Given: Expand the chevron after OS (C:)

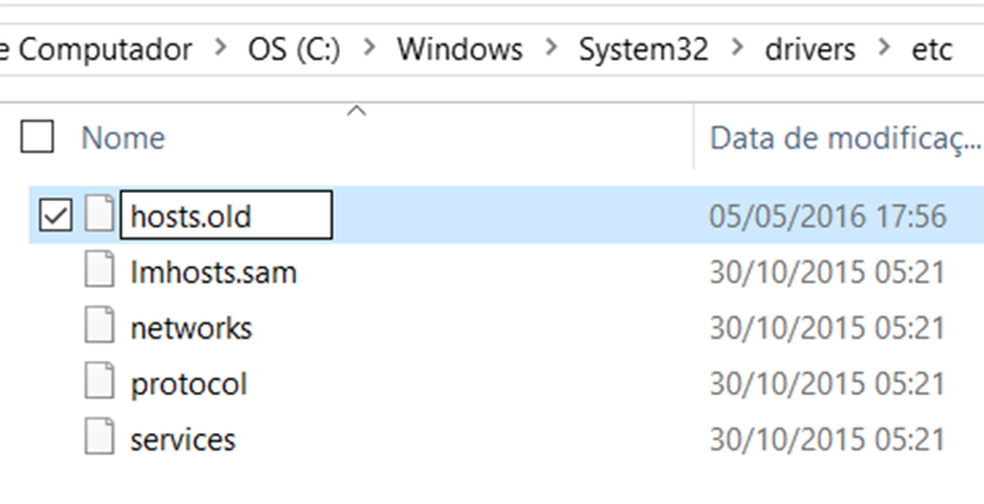Looking at the screenshot, I should click(x=371, y=49).
